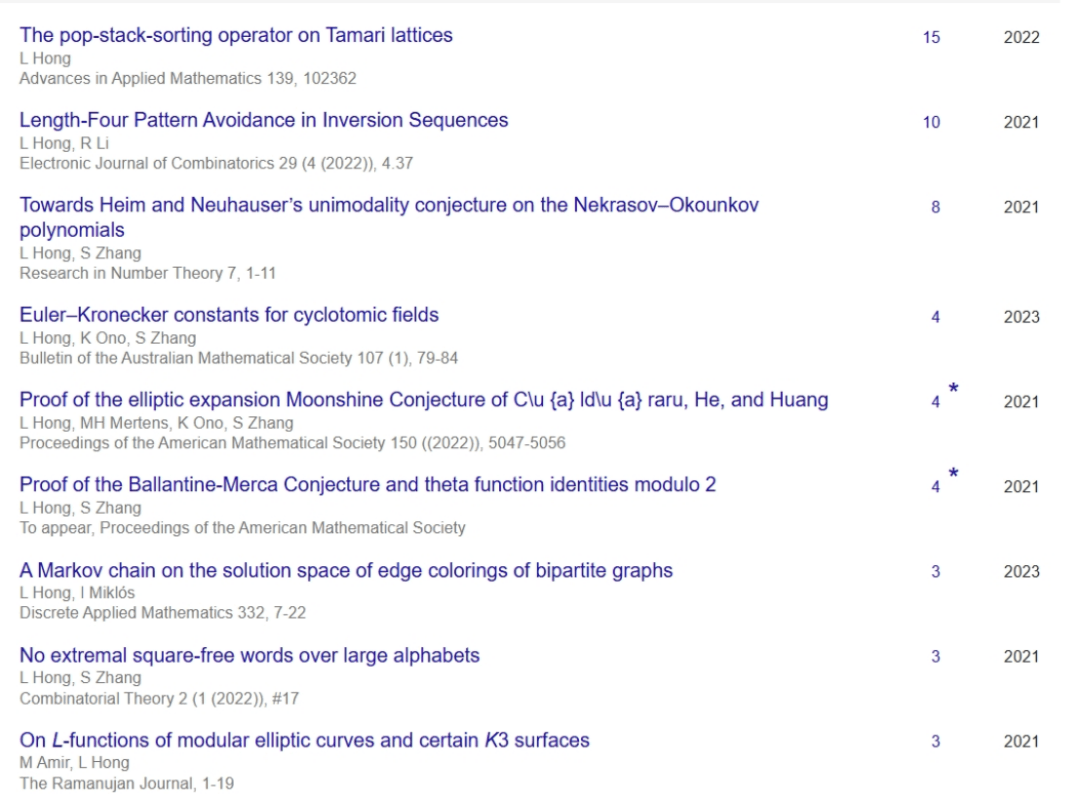View the 10 citations of the Inversion Sequences paper
Image resolution: width=1080 pixels, height=801 pixels.
(931, 123)
